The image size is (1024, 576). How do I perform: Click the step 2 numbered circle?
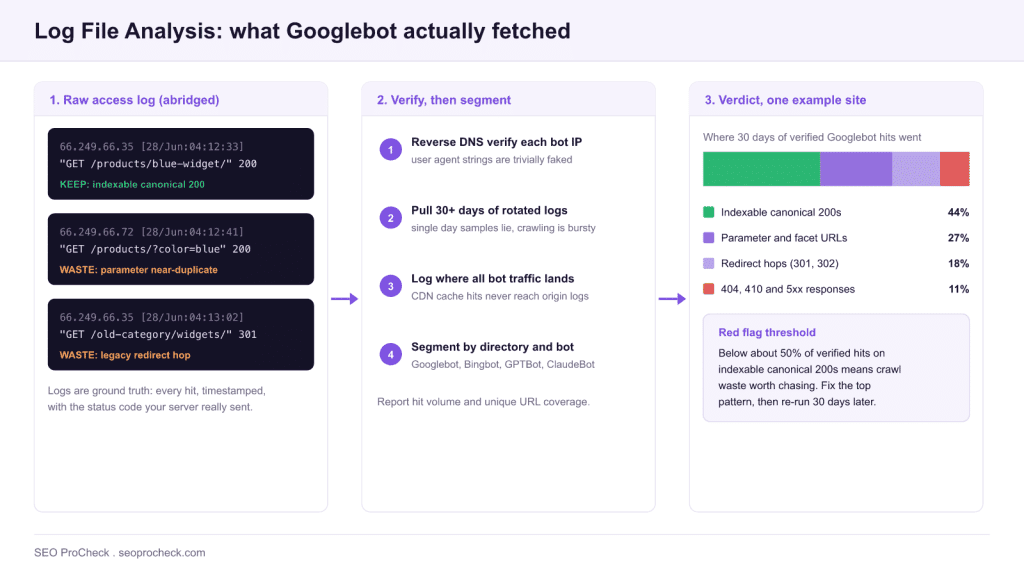pyautogui.click(x=391, y=218)
